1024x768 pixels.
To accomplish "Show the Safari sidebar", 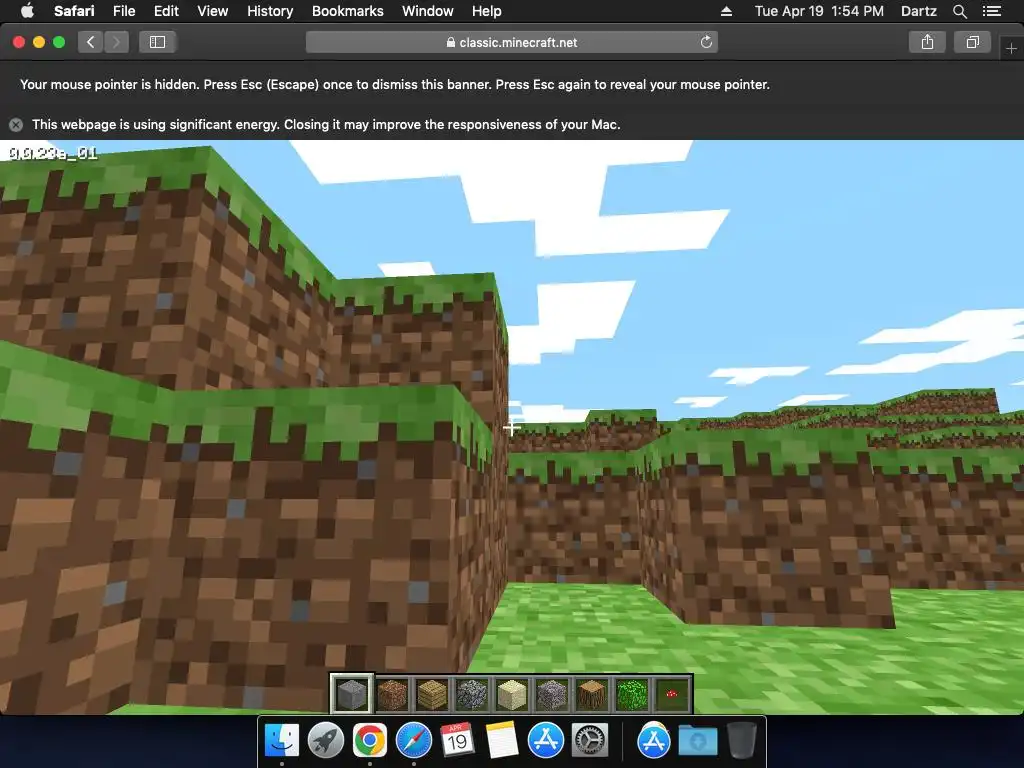I will tap(157, 42).
